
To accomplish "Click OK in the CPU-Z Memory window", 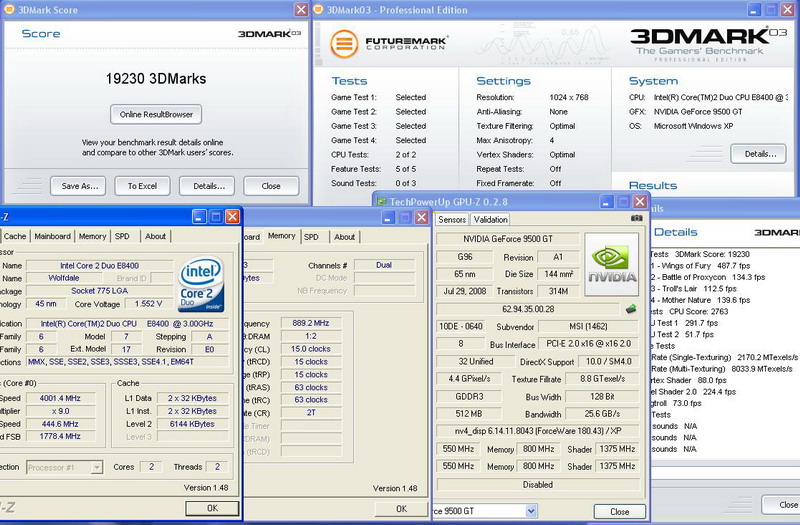I will (x=402, y=509).
